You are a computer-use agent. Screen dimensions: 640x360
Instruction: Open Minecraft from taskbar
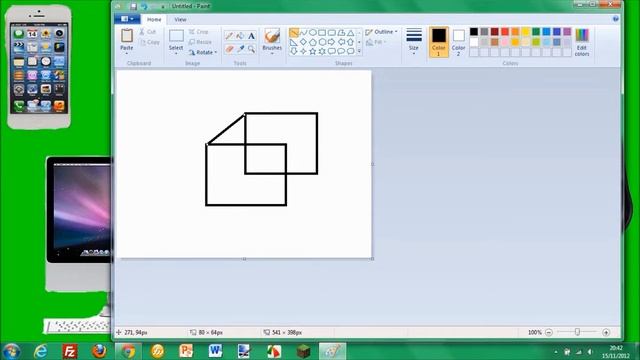coord(303,351)
